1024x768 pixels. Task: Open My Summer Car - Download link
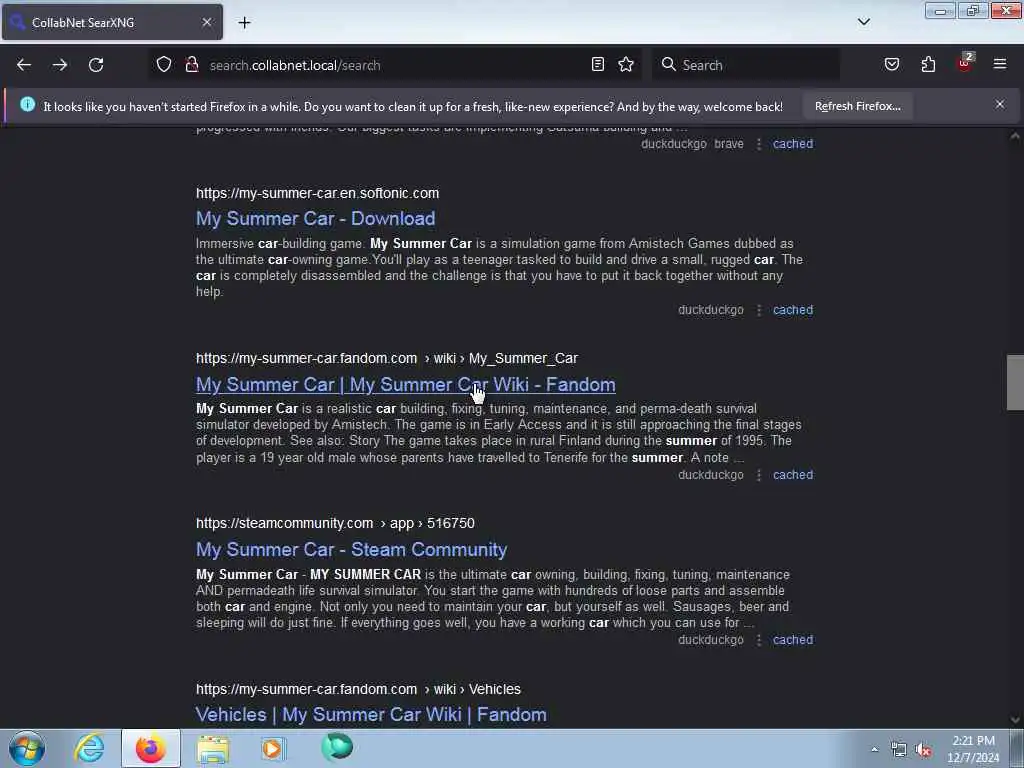pos(315,218)
